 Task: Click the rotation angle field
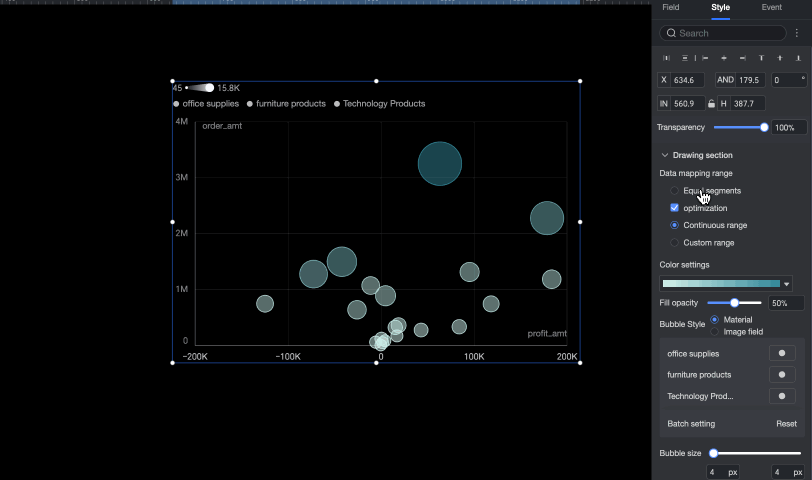tap(789, 80)
